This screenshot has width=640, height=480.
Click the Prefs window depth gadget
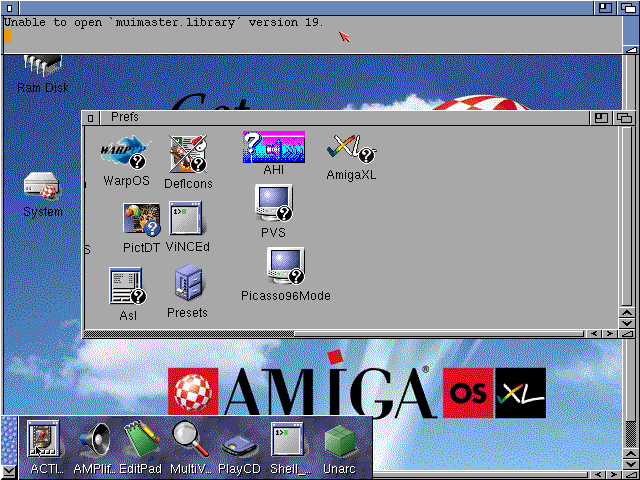[x=624, y=118]
